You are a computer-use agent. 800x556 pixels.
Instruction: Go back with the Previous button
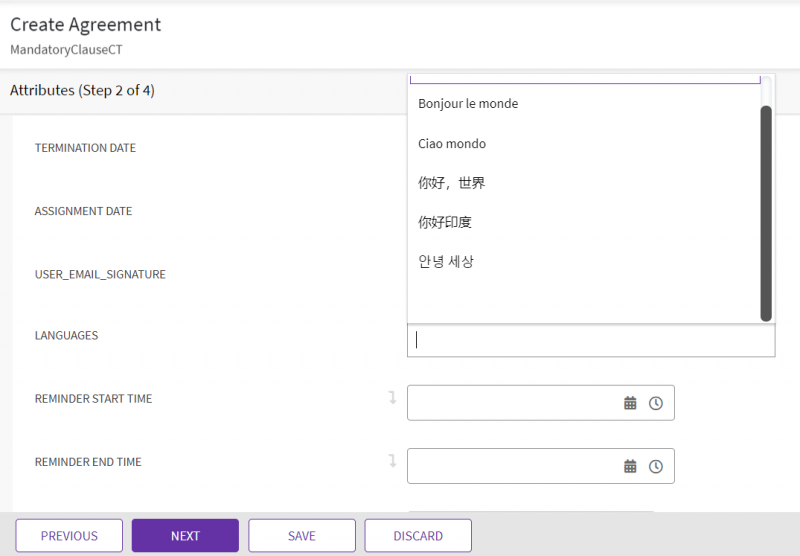point(69,536)
